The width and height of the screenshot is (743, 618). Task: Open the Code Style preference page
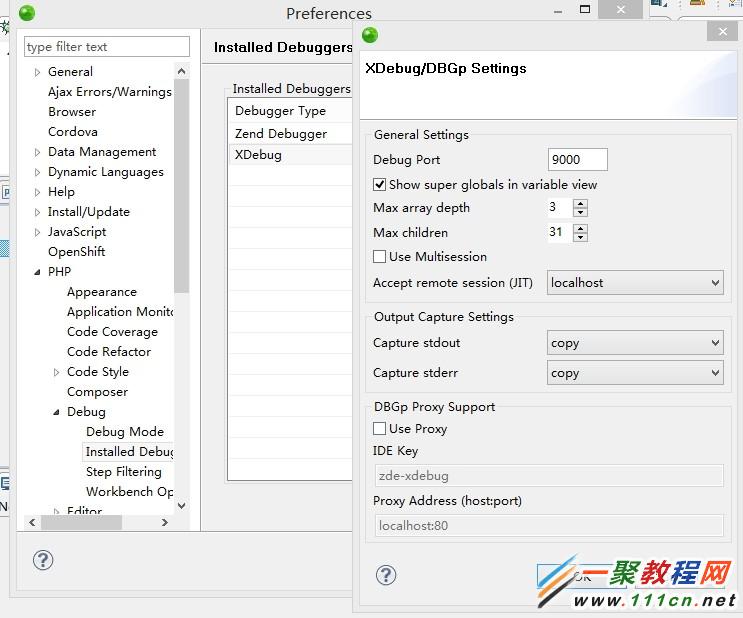tap(98, 372)
